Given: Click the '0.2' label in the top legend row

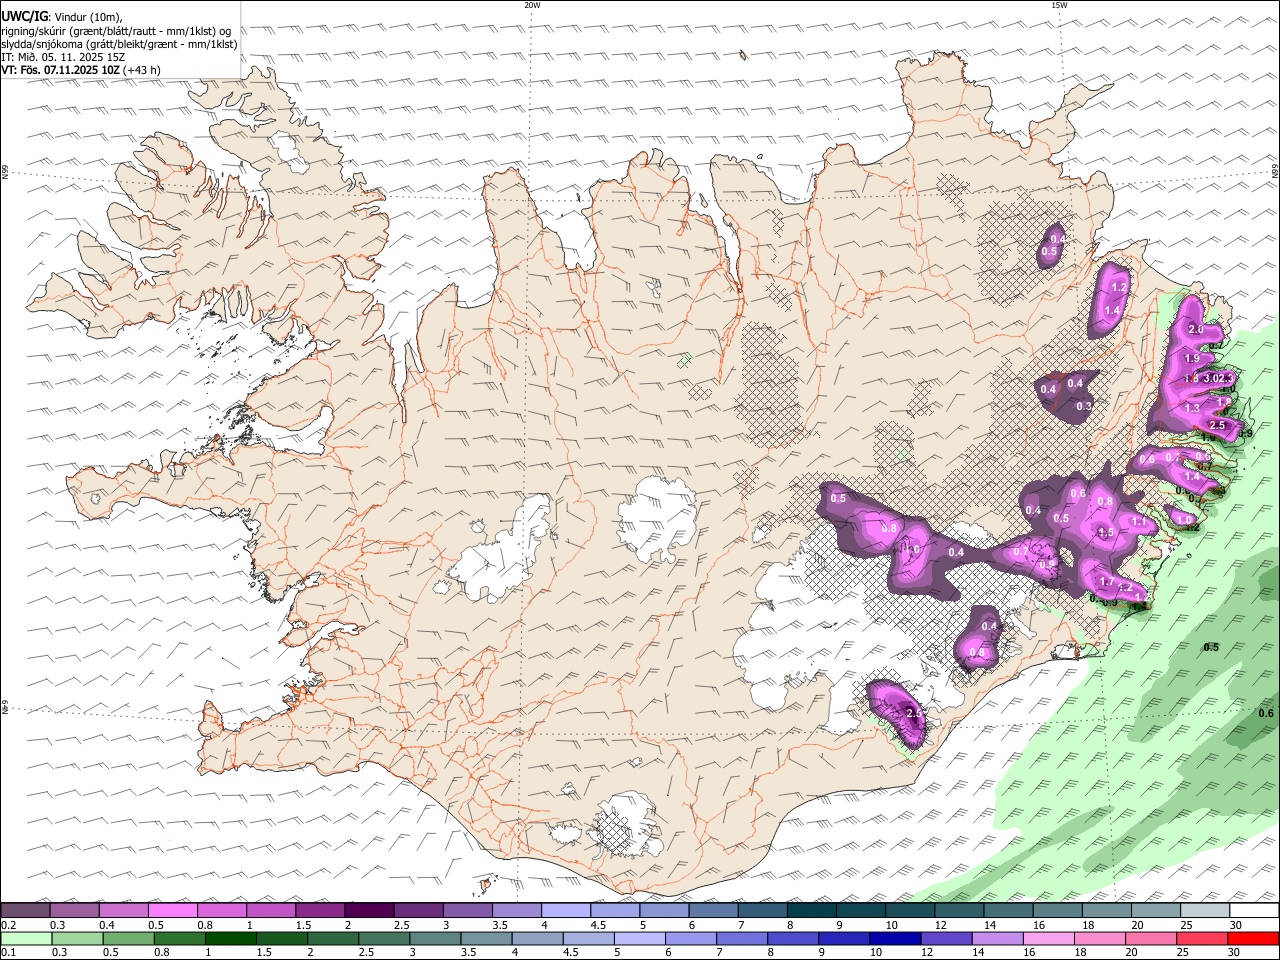Looking at the screenshot, I should point(8,925).
